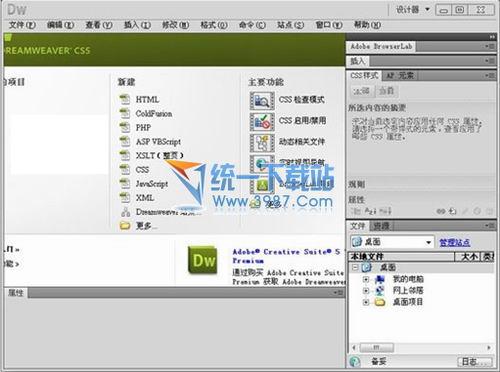The image size is (500, 372).
Task: Click the 大小 column header
Action: [469, 256]
